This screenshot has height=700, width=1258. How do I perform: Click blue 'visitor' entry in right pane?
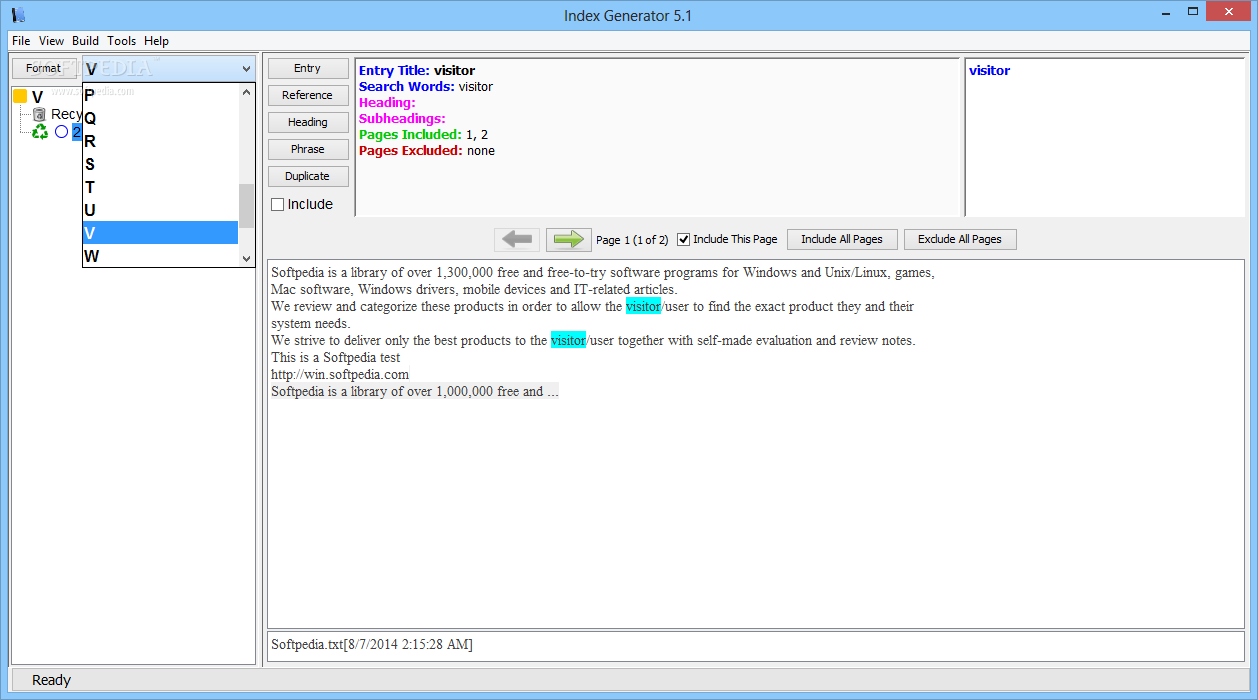click(990, 70)
